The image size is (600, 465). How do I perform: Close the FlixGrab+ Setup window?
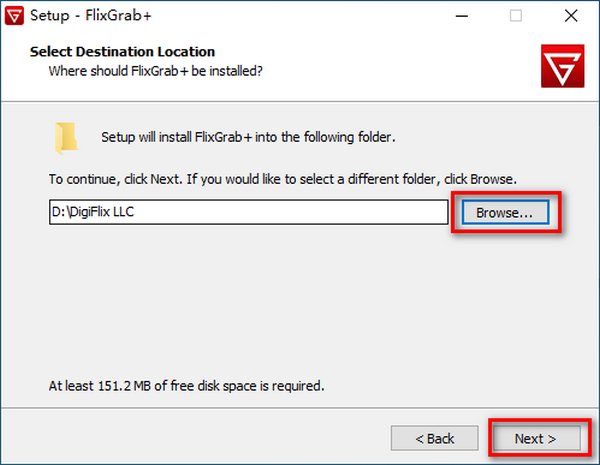coord(570,15)
